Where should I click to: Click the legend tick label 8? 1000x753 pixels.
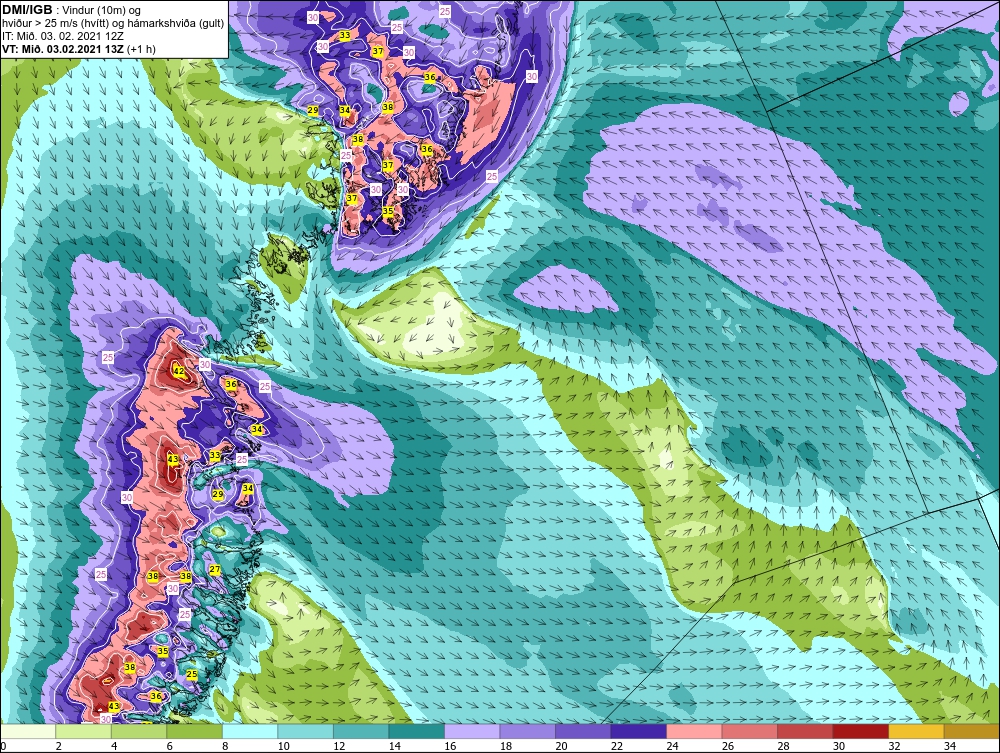click(x=225, y=746)
